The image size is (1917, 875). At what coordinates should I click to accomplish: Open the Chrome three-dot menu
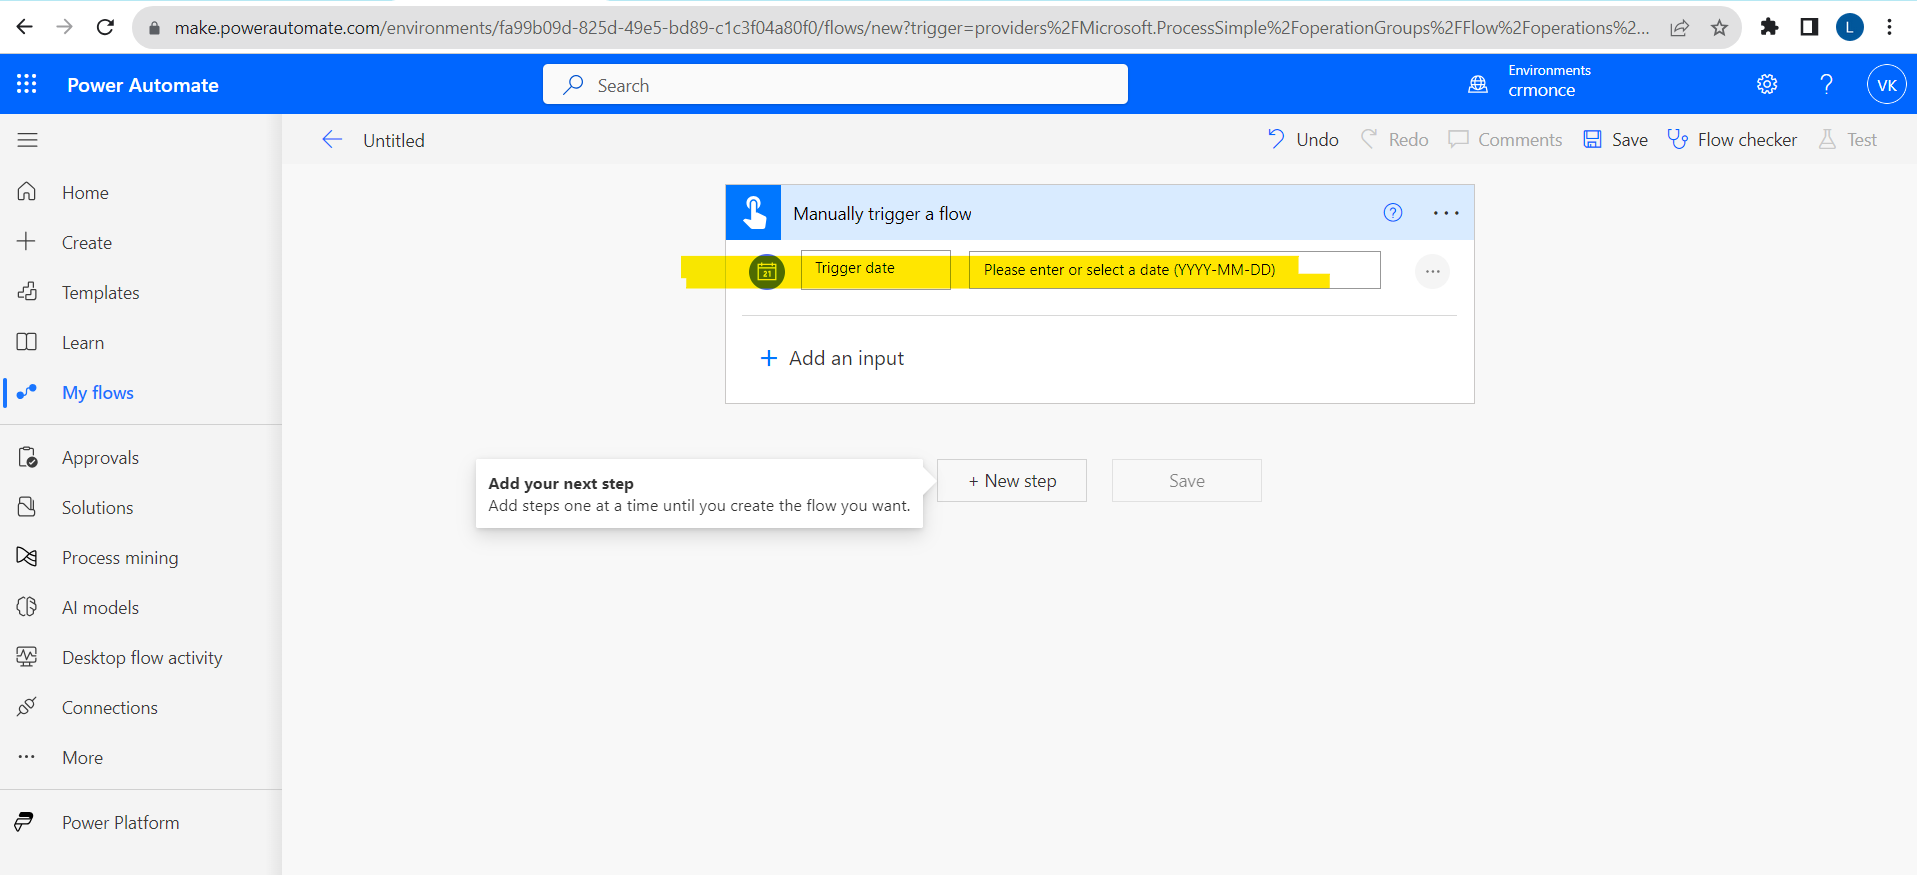tap(1889, 27)
